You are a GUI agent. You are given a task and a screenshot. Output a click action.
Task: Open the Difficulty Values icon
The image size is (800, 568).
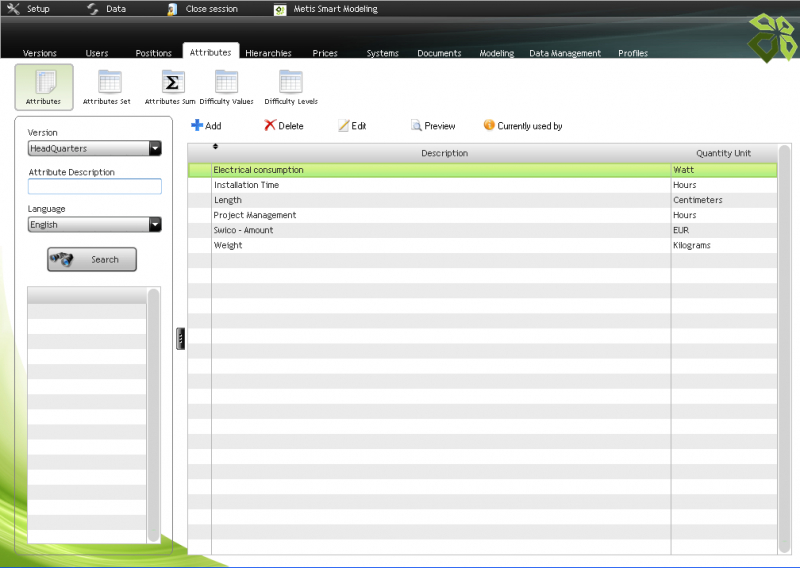pyautogui.click(x=226, y=83)
